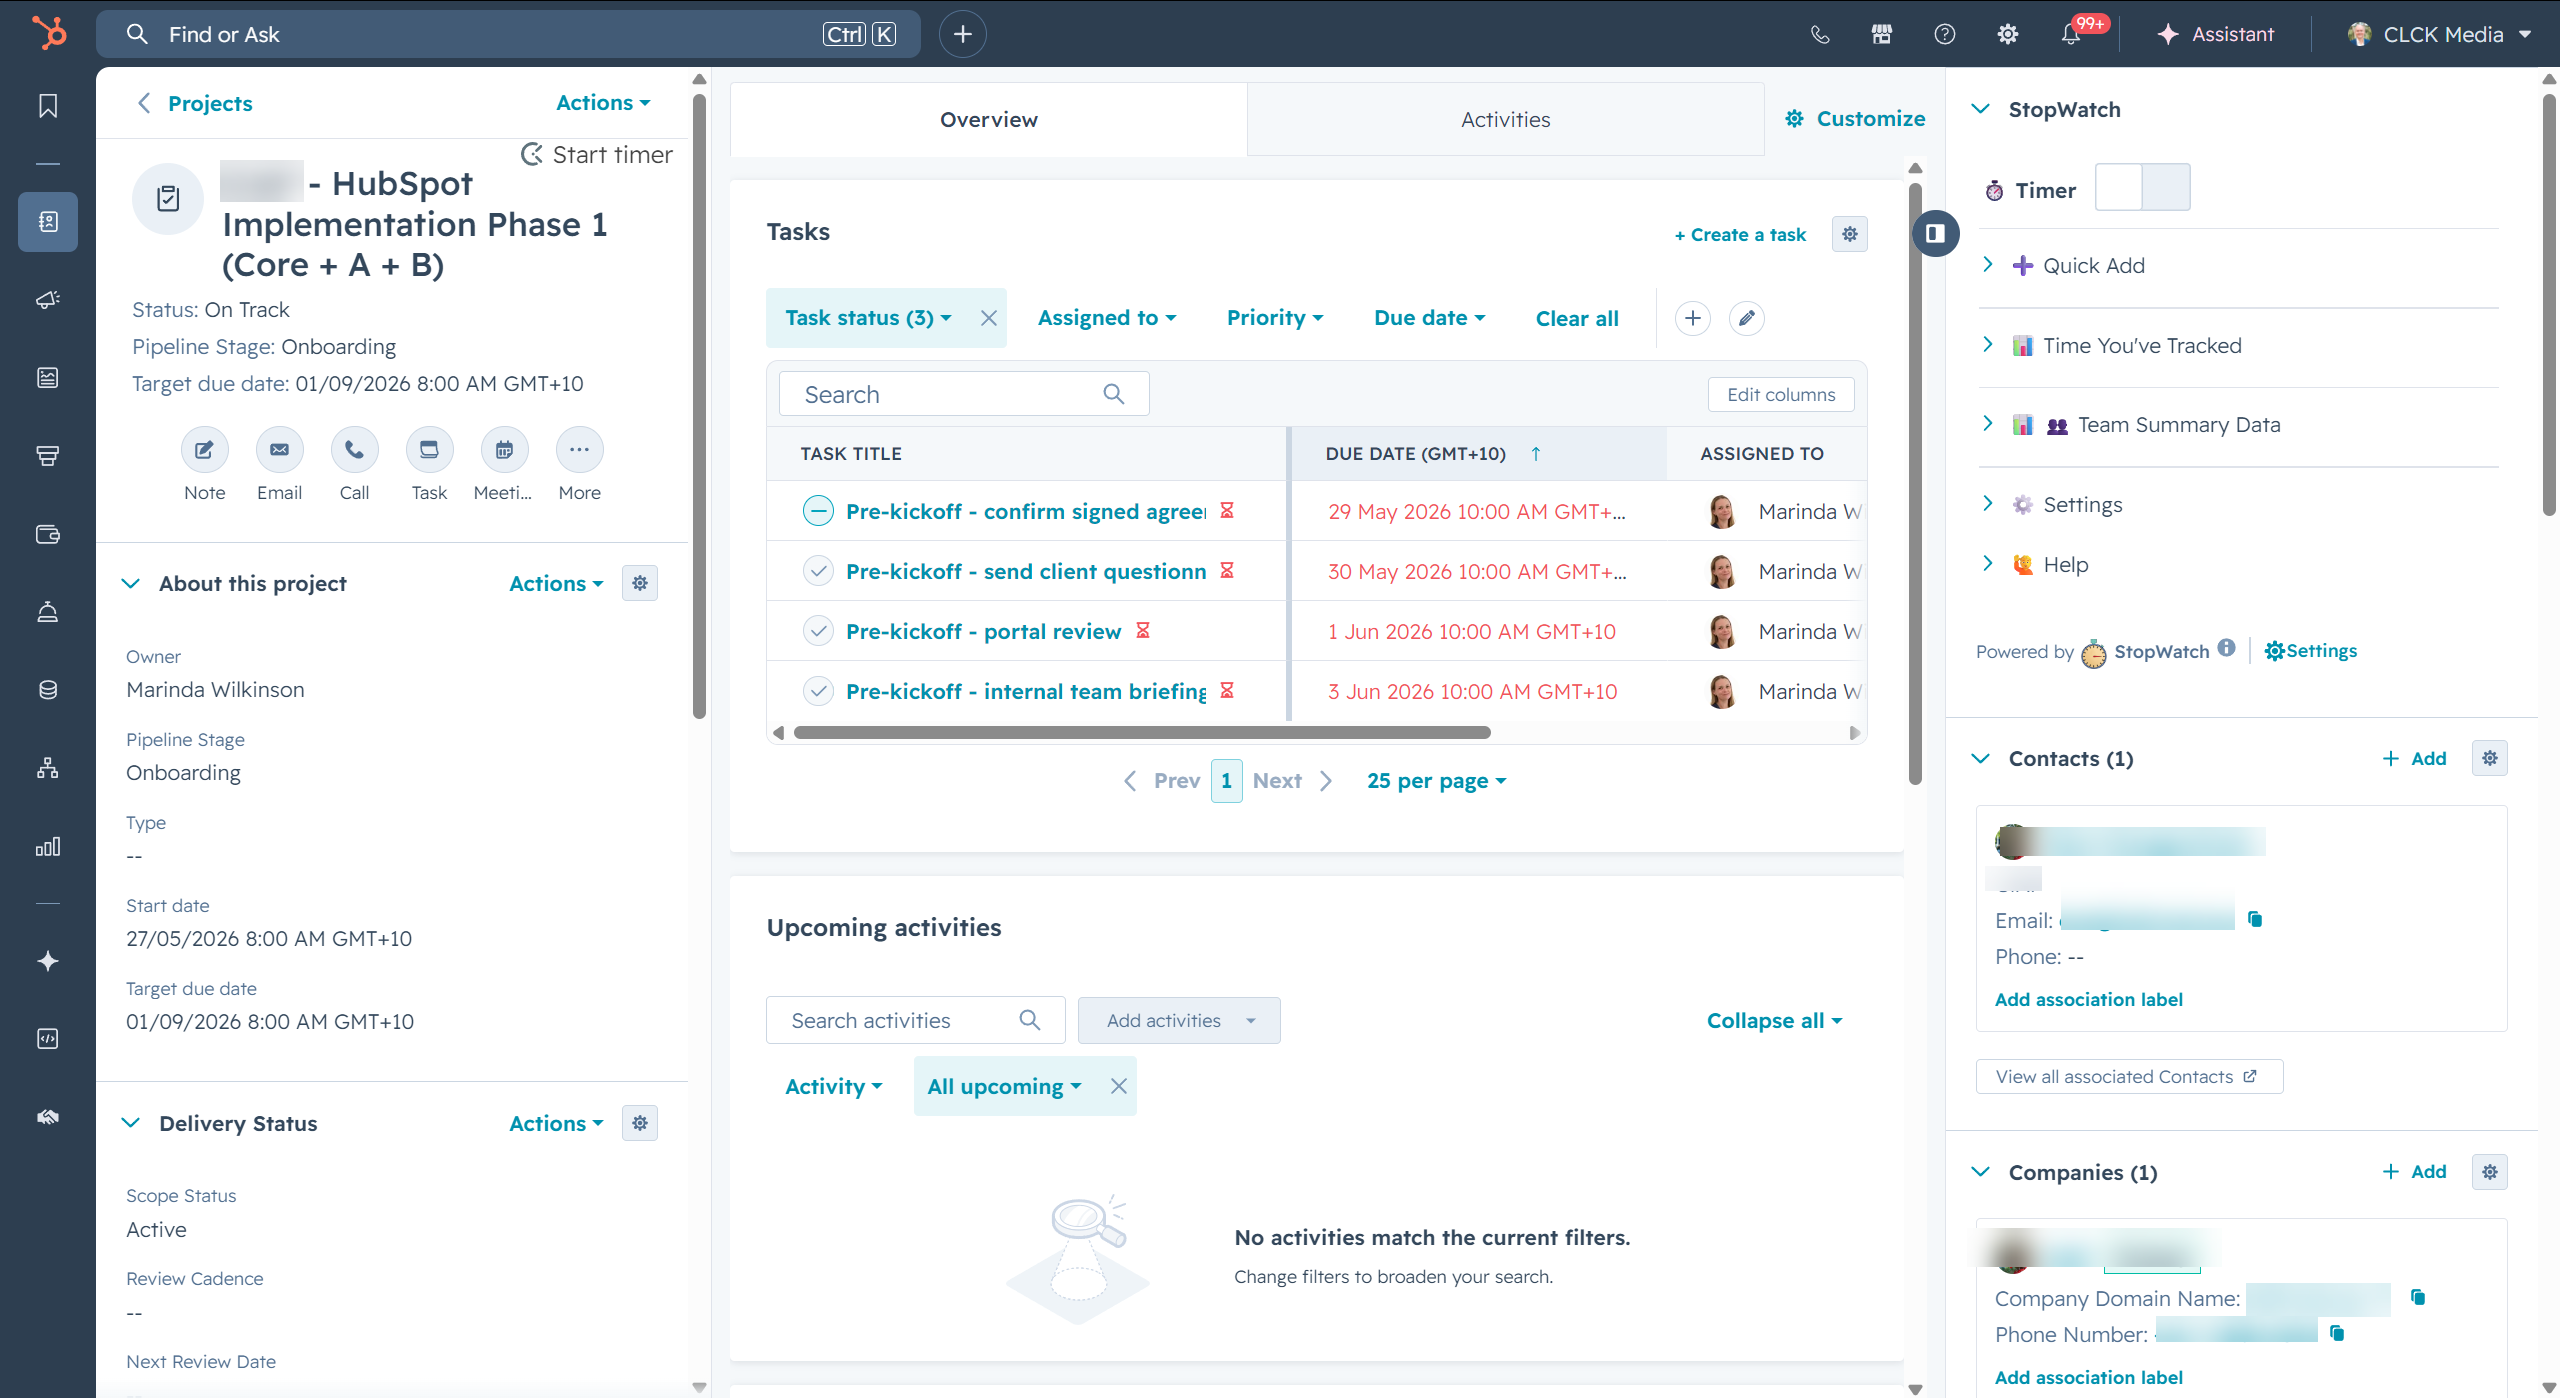2560x1398 pixels.
Task: Switch to the Activities tab
Action: click(1505, 119)
